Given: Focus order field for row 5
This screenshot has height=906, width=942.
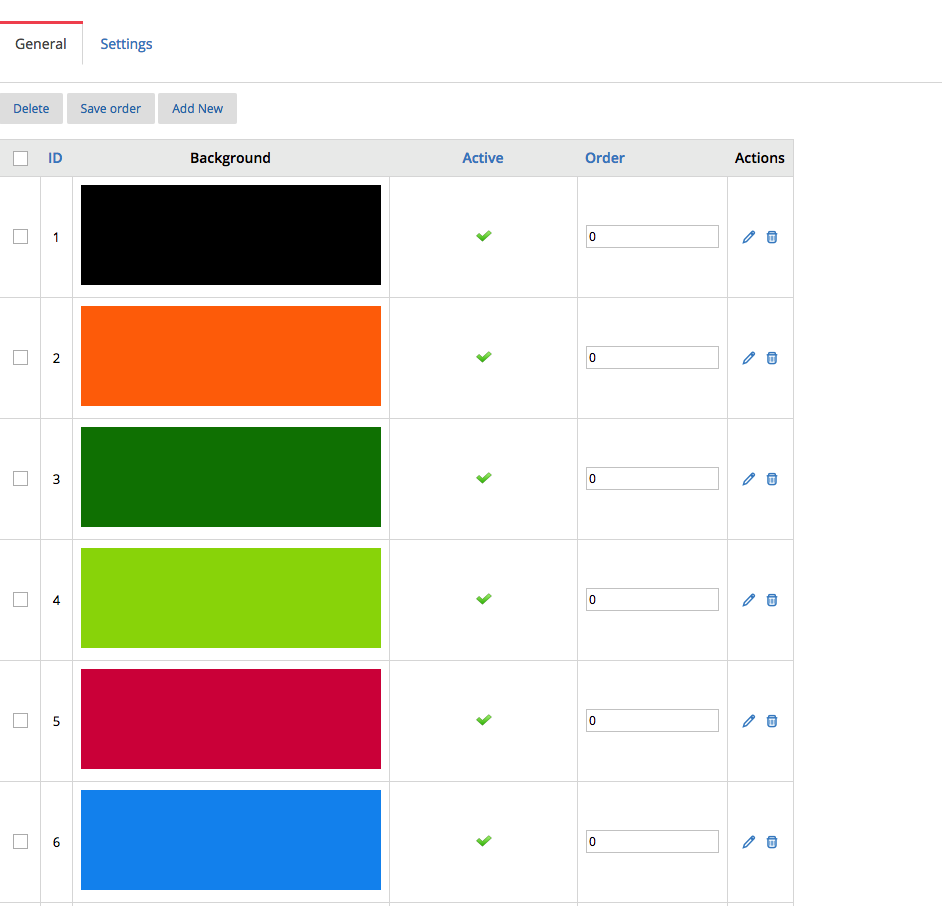Looking at the screenshot, I should (652, 720).
